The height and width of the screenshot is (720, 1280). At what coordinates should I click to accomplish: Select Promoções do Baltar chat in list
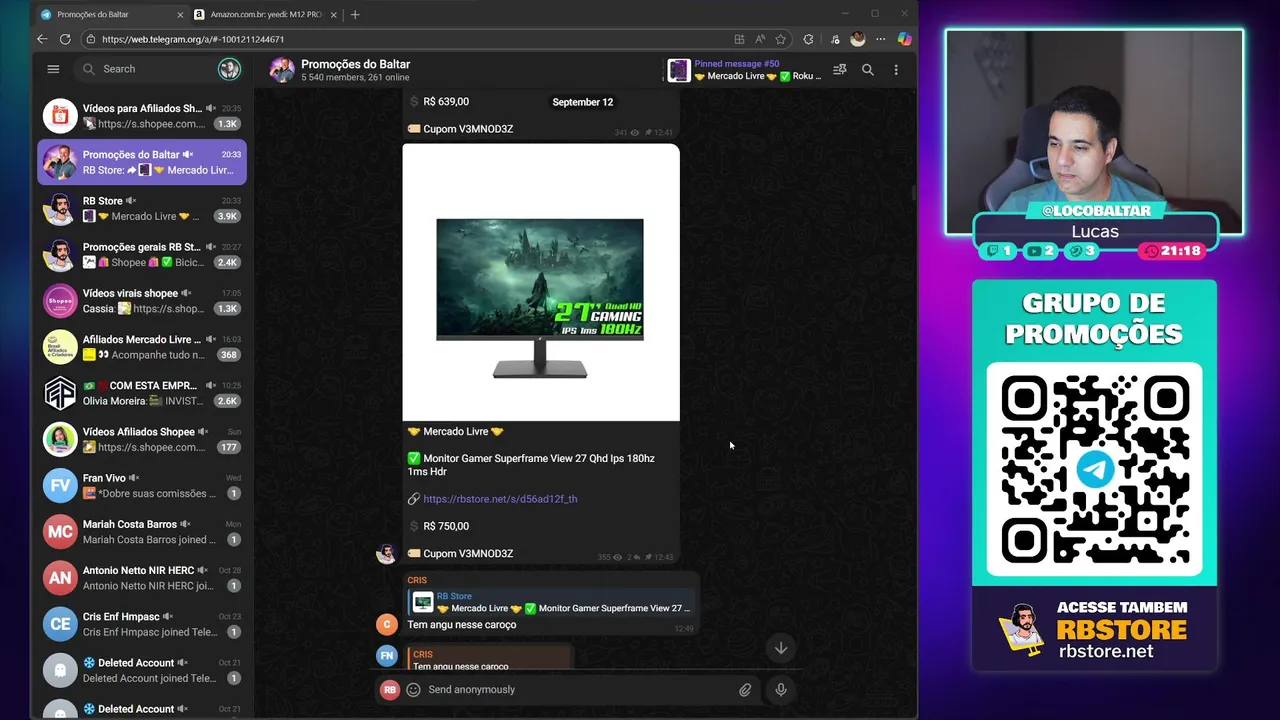point(142,162)
